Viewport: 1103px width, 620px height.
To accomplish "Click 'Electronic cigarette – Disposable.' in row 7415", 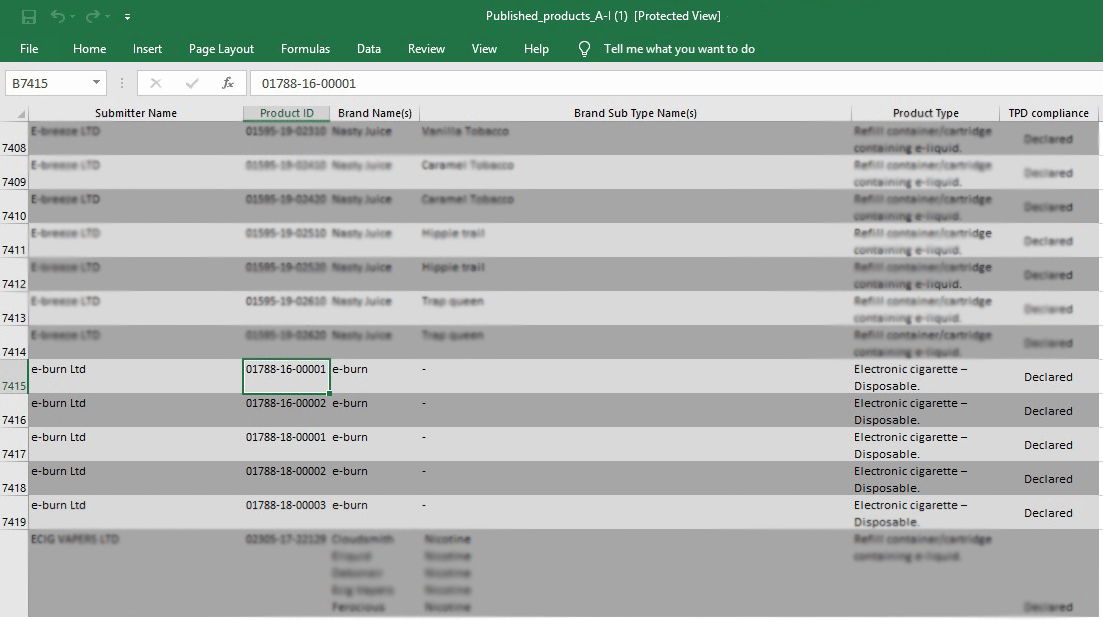I will [x=925, y=377].
